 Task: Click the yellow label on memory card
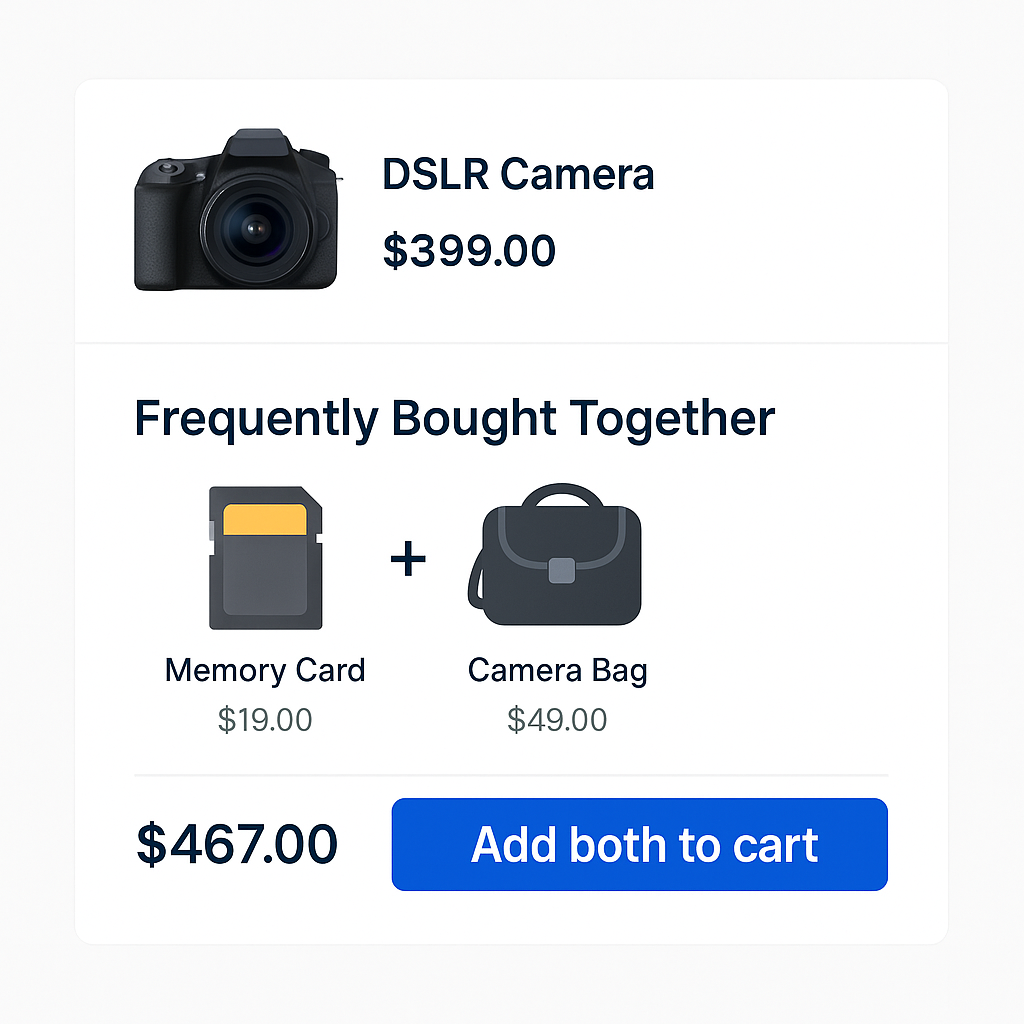(264, 520)
